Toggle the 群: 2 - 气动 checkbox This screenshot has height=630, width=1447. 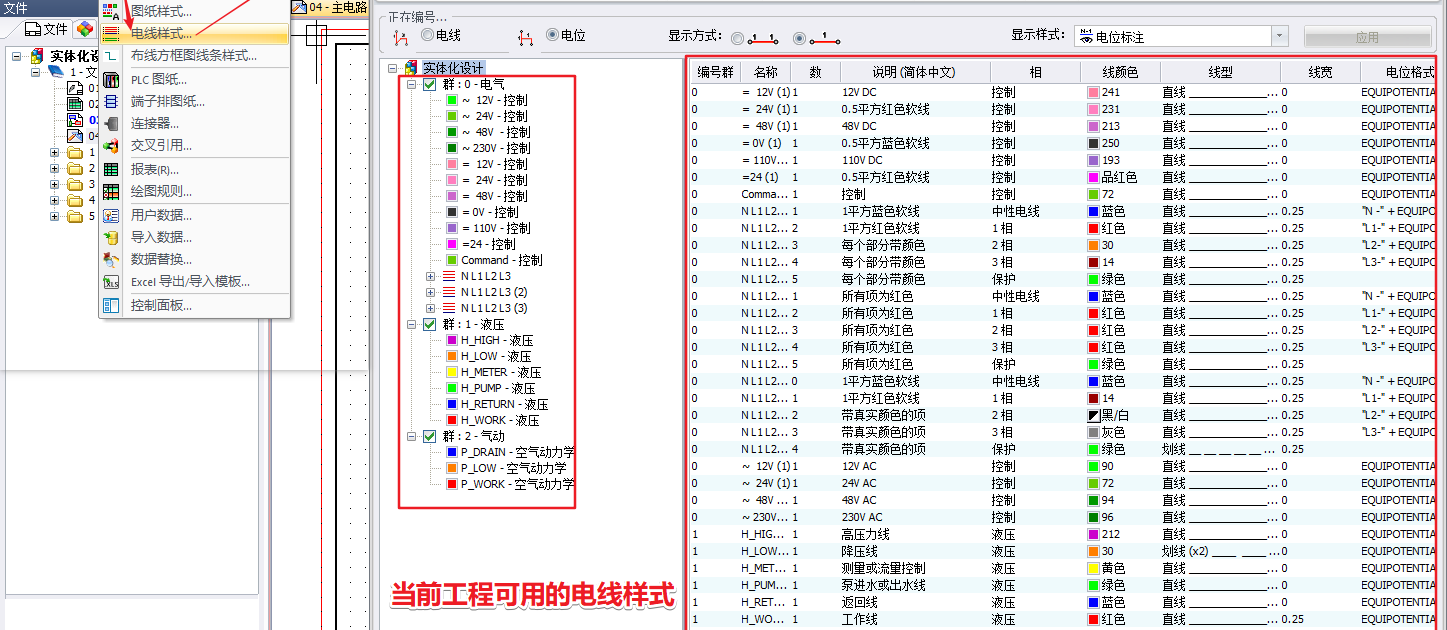(x=429, y=437)
